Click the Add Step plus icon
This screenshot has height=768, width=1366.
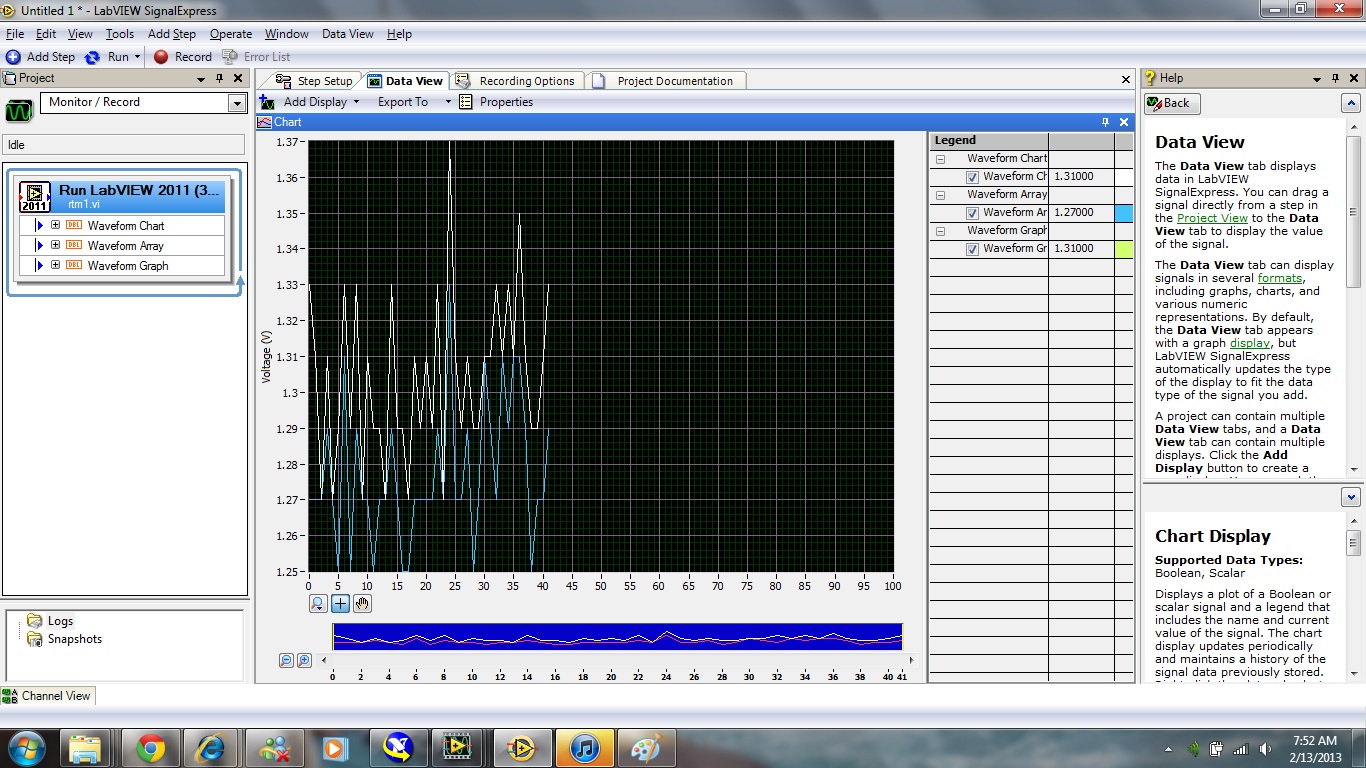(13, 57)
